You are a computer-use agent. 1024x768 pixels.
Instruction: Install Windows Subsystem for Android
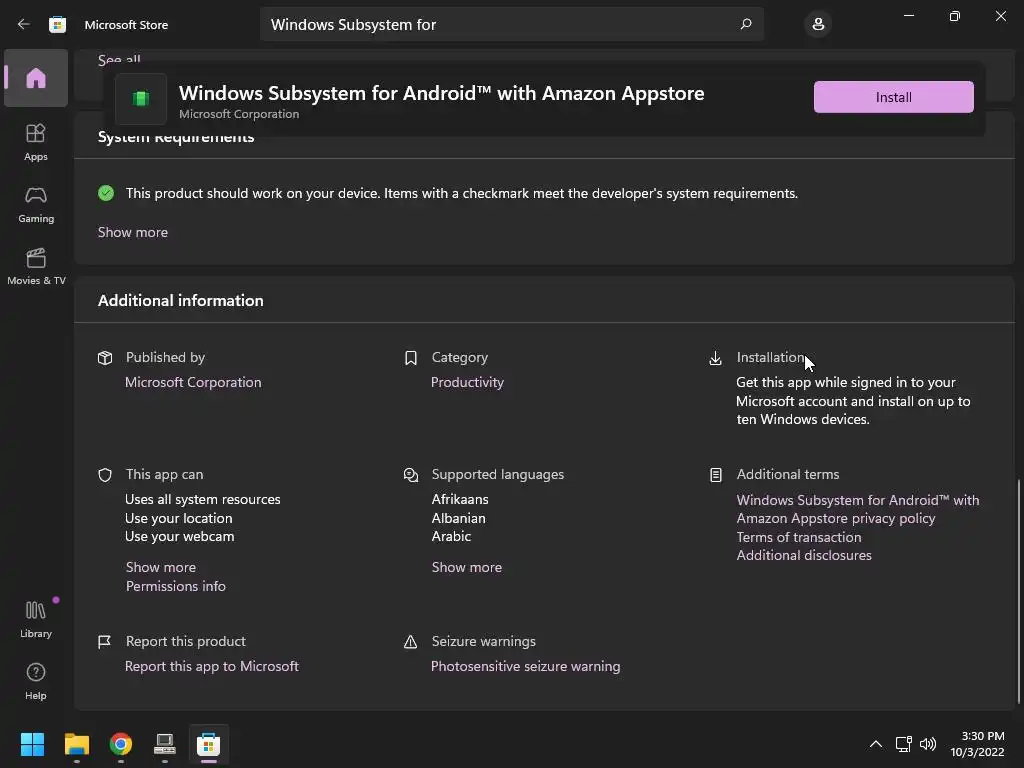tap(893, 97)
